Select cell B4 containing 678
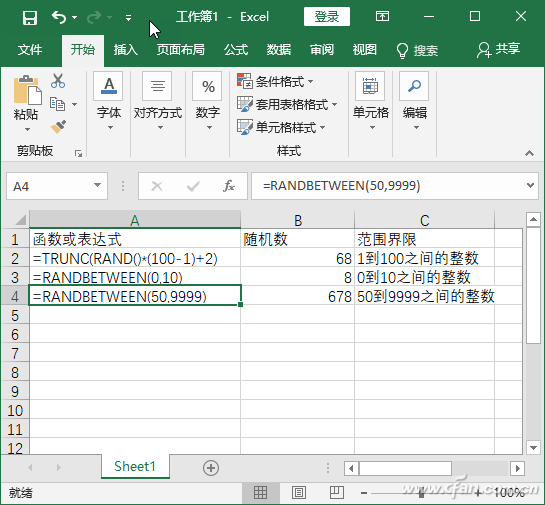545x505 pixels. pos(297,296)
